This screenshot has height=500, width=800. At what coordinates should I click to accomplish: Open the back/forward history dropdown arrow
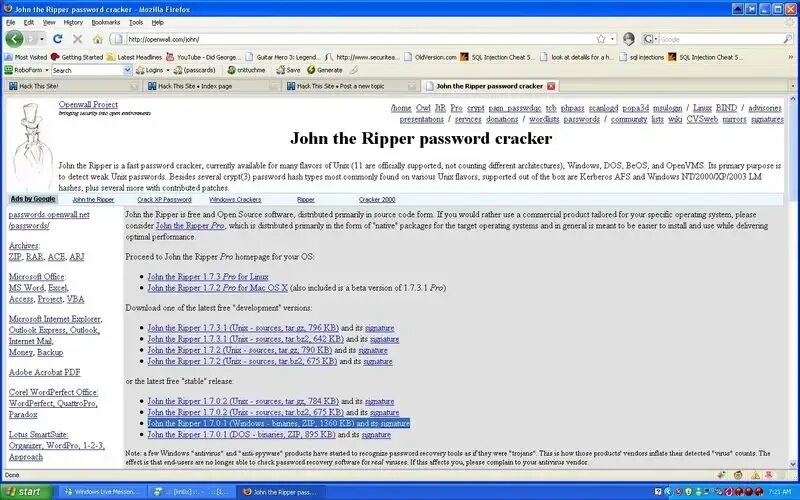[x=42, y=39]
